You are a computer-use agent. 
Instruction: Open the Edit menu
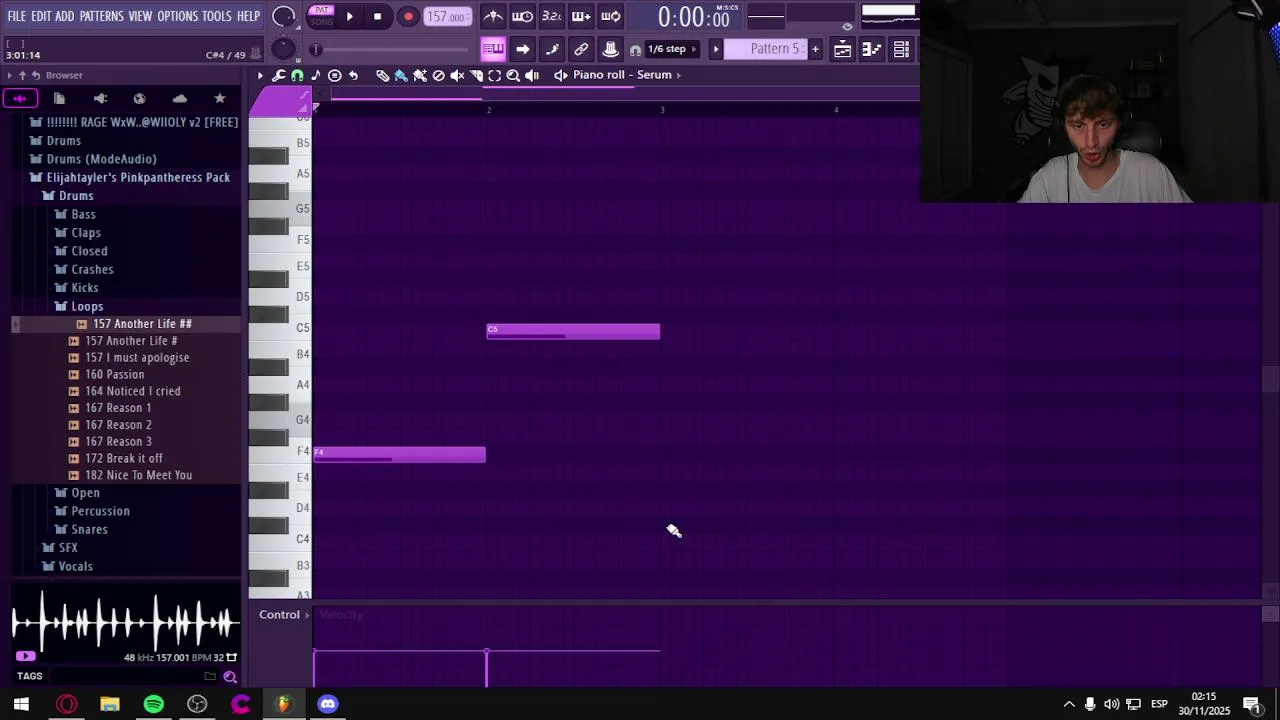click(x=41, y=16)
